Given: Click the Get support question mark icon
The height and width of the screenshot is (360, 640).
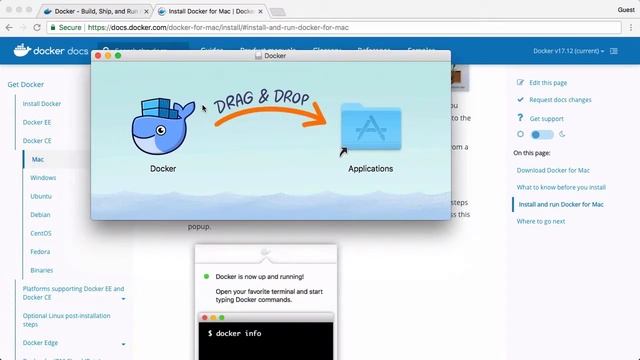Looking at the screenshot, I should (x=520, y=118).
